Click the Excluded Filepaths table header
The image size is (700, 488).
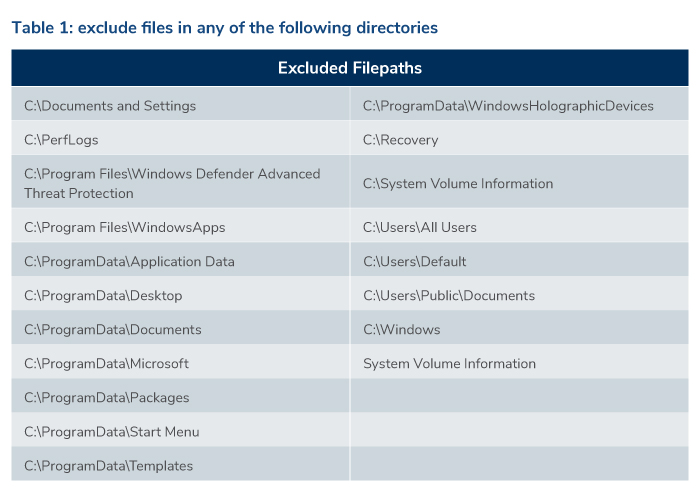tap(350, 68)
